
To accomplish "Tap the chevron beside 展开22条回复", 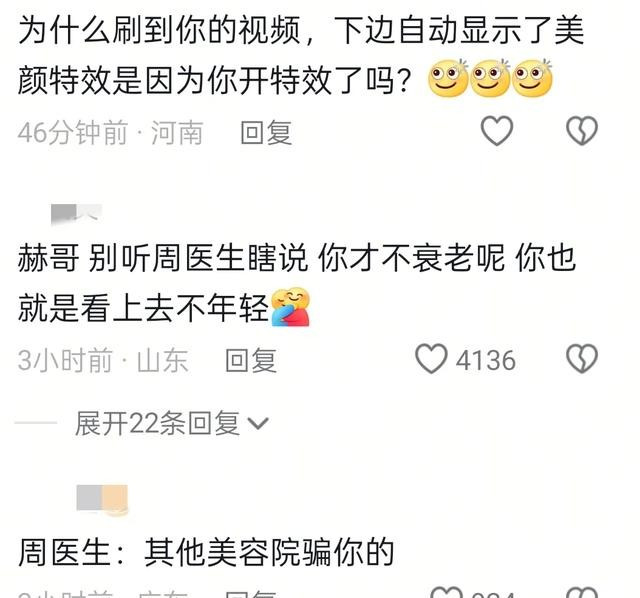I will (x=258, y=424).
